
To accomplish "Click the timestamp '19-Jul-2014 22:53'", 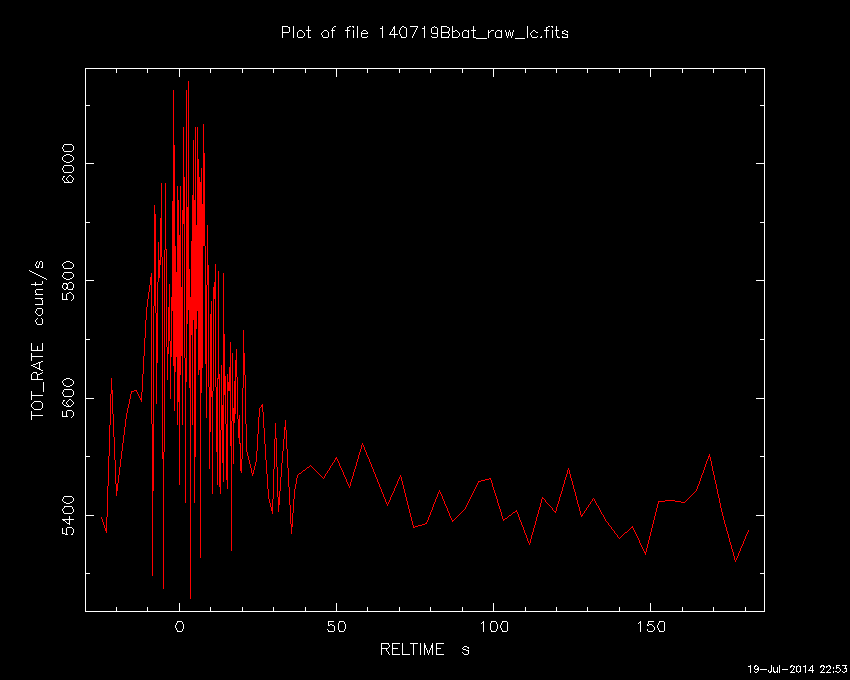I will coord(797,669).
